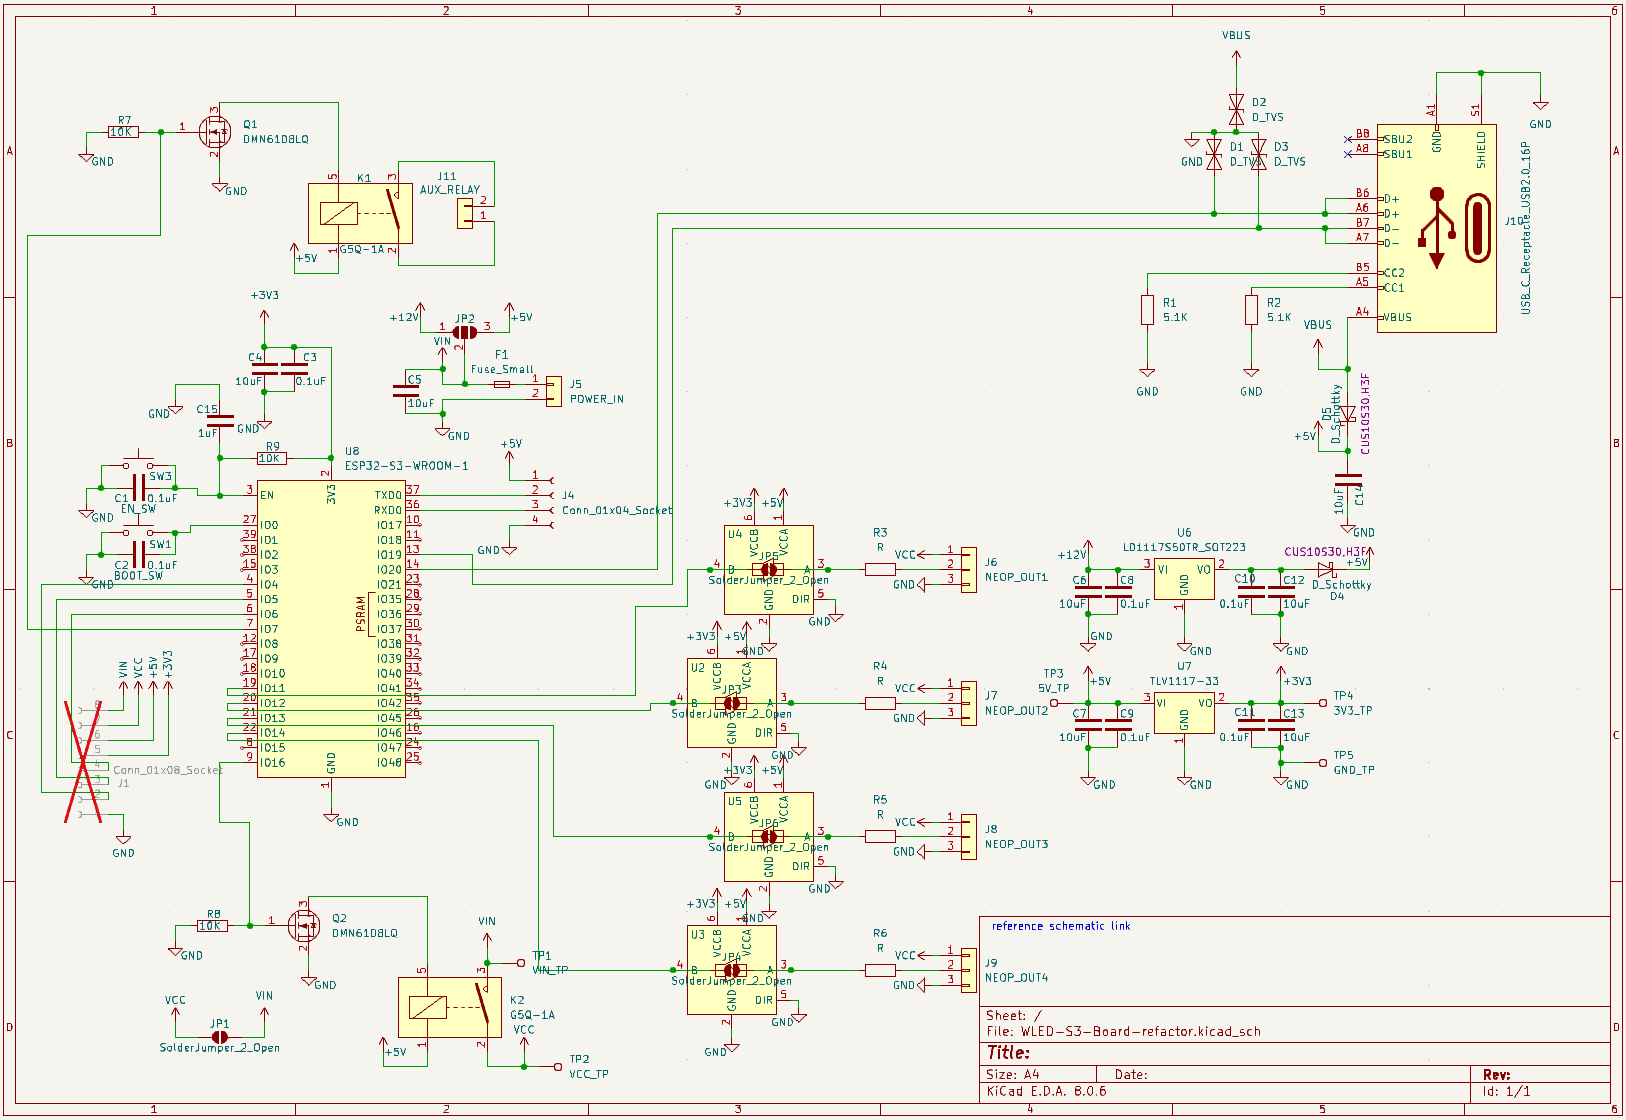Select the D4 D_Schottky diode symbol
Viewport: 1626px width, 1120px height.
(1326, 569)
